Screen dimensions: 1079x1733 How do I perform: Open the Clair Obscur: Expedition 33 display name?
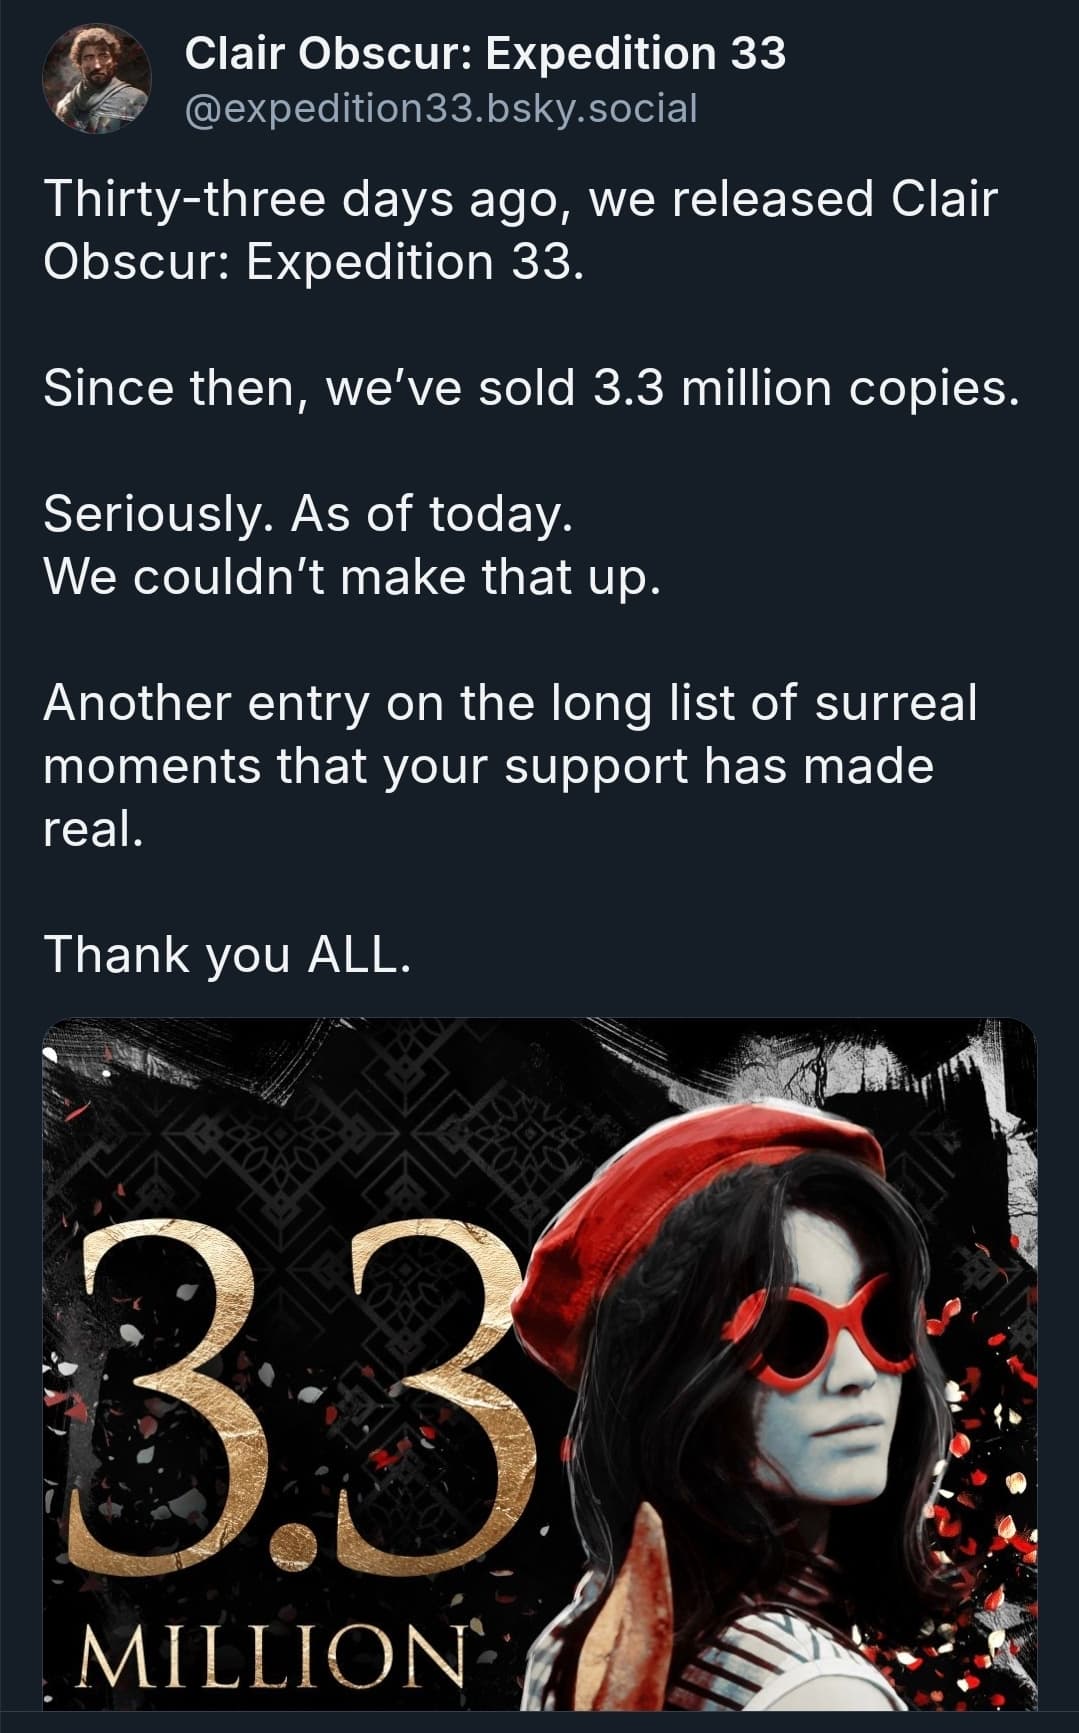tap(486, 53)
